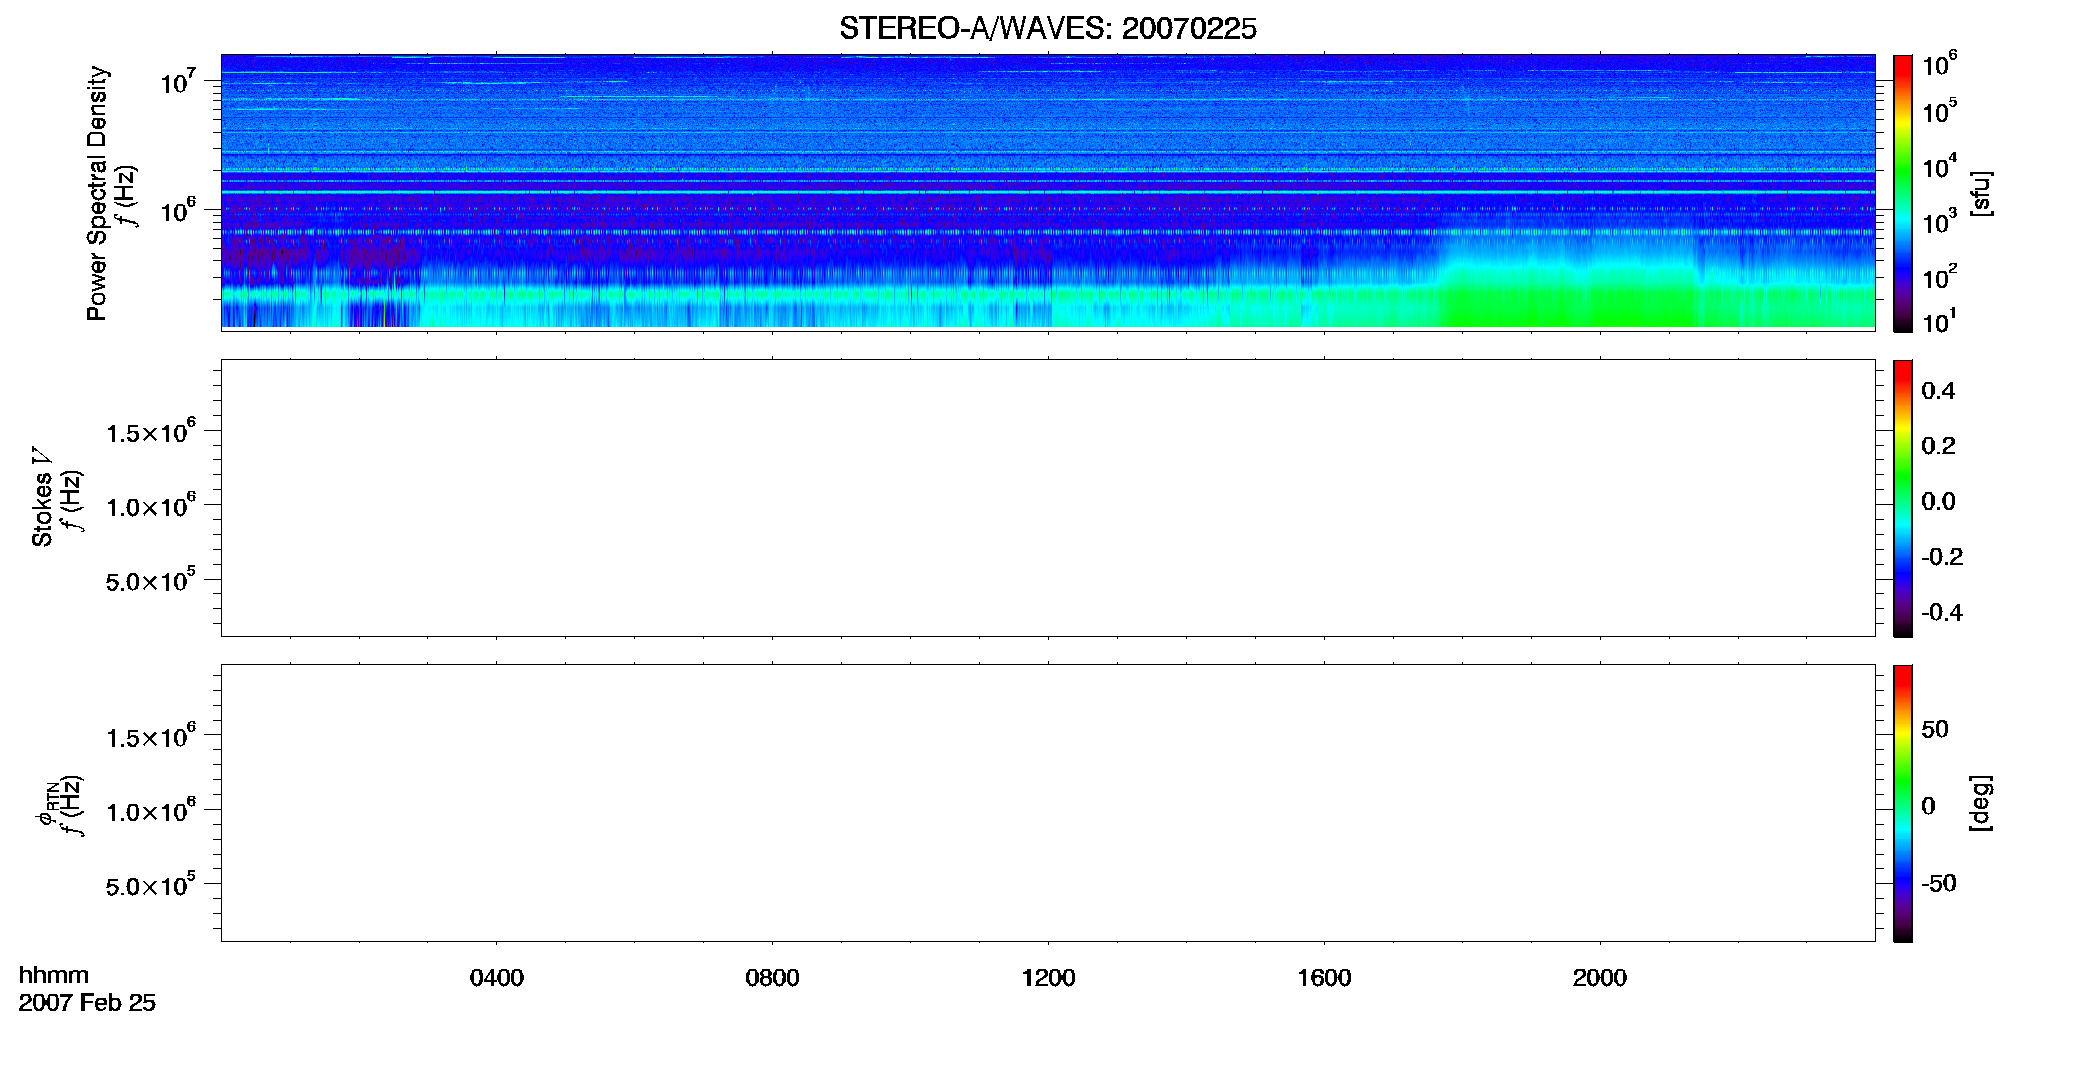Viewport: 2096px width, 1080px height.
Task: Click the 10^6 label on sfu colorbar
Action: point(1940,65)
